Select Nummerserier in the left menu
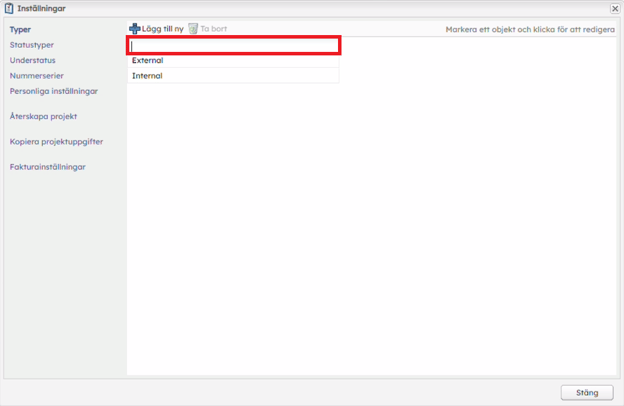624x406 pixels. point(36,75)
